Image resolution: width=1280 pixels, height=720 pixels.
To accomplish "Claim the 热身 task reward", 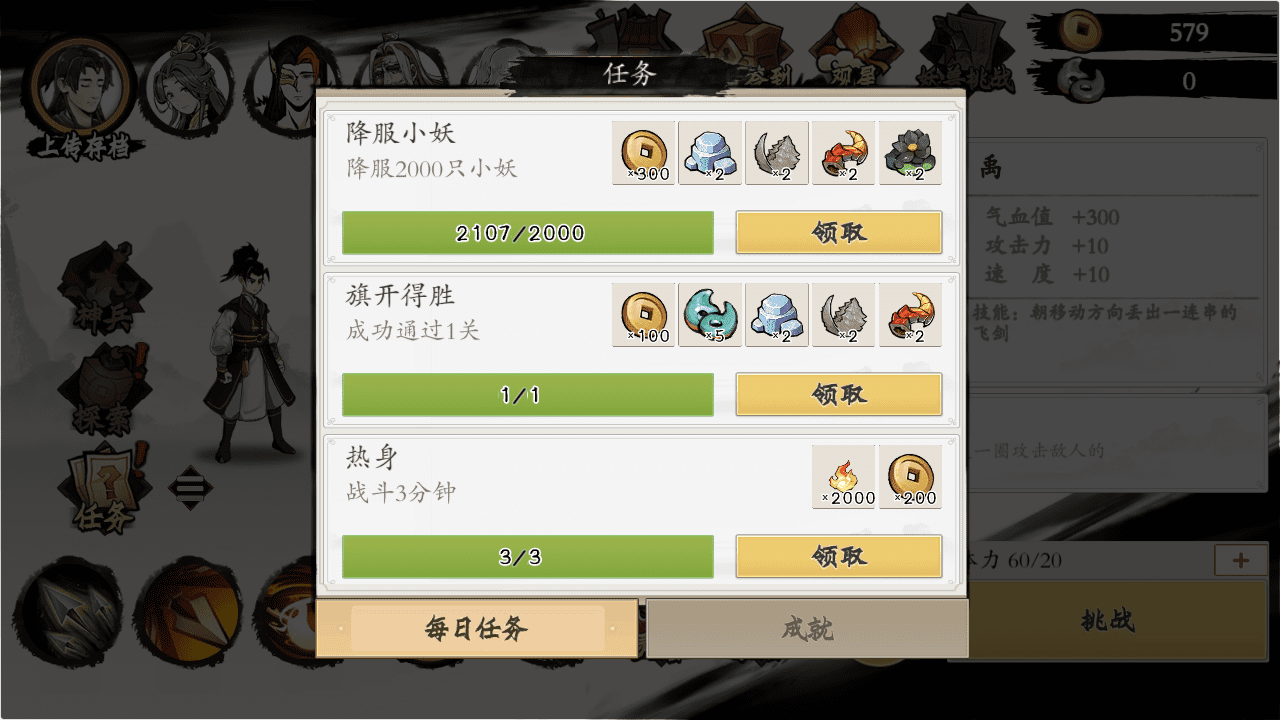I will (839, 556).
